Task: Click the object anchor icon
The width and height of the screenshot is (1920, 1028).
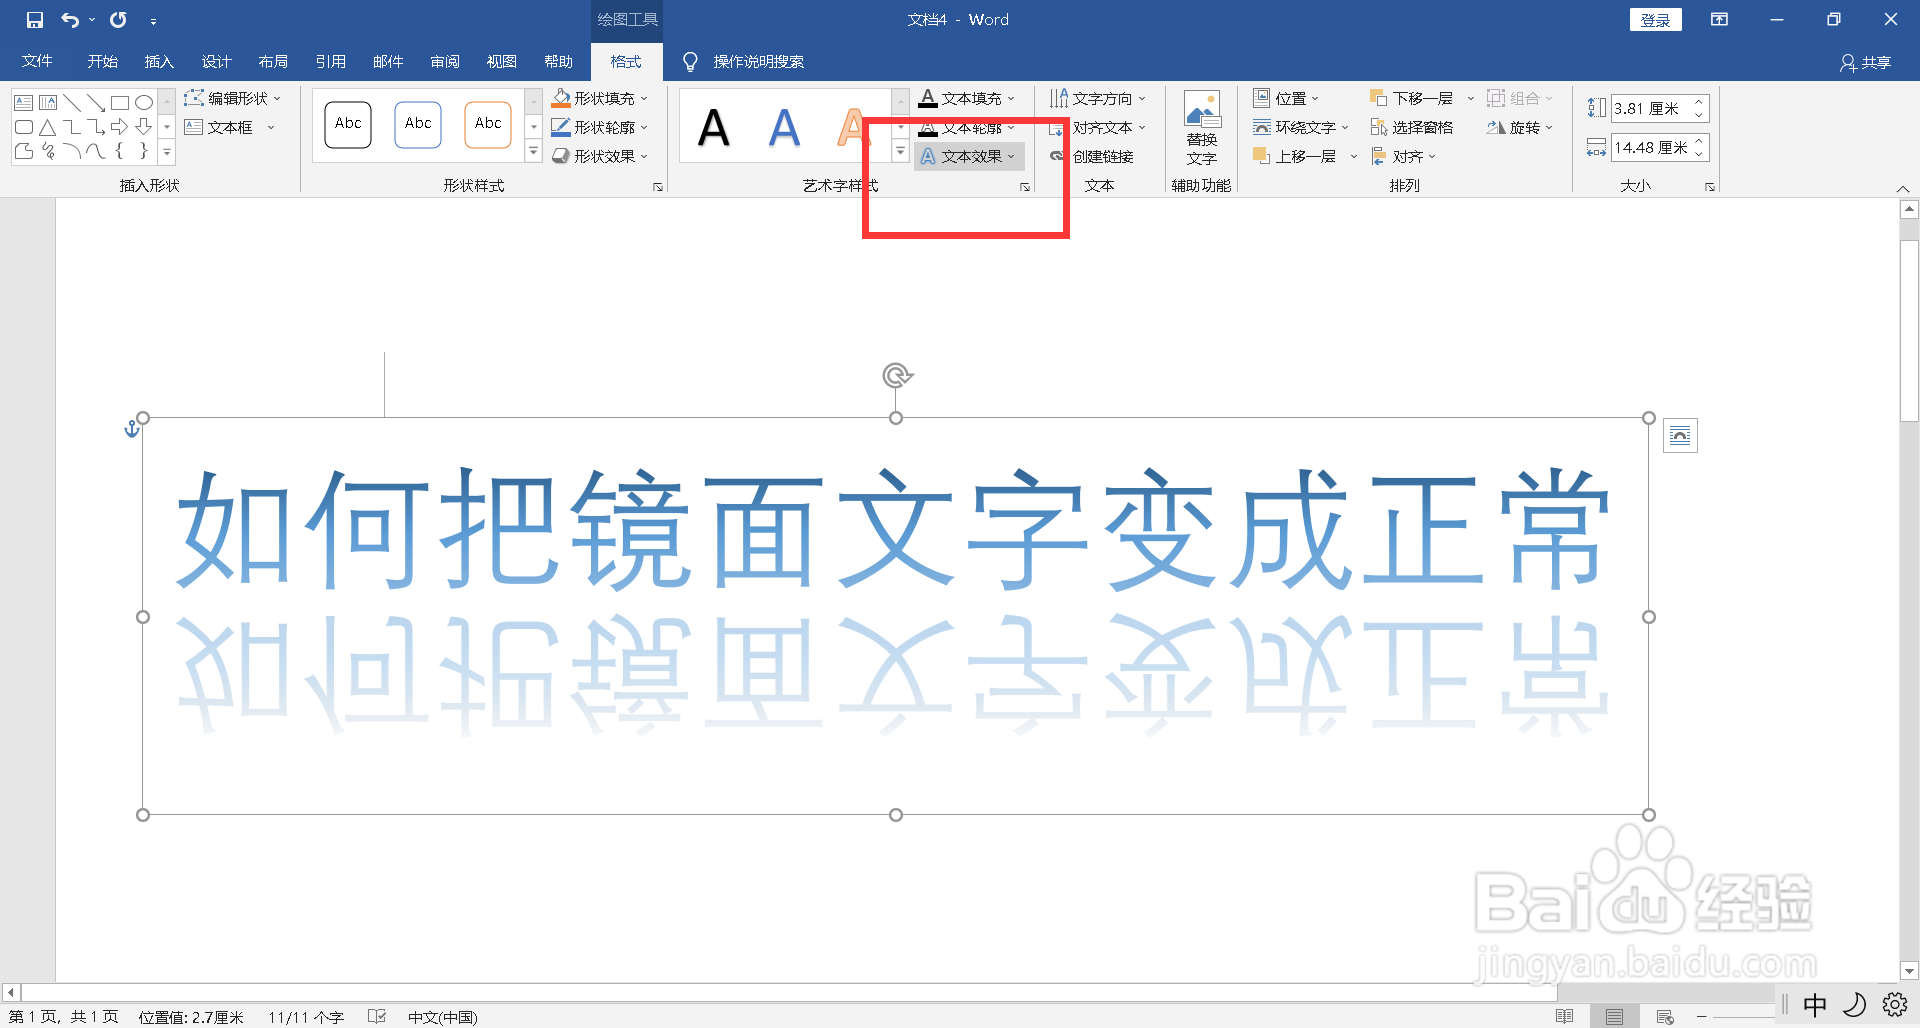Action: coord(131,429)
